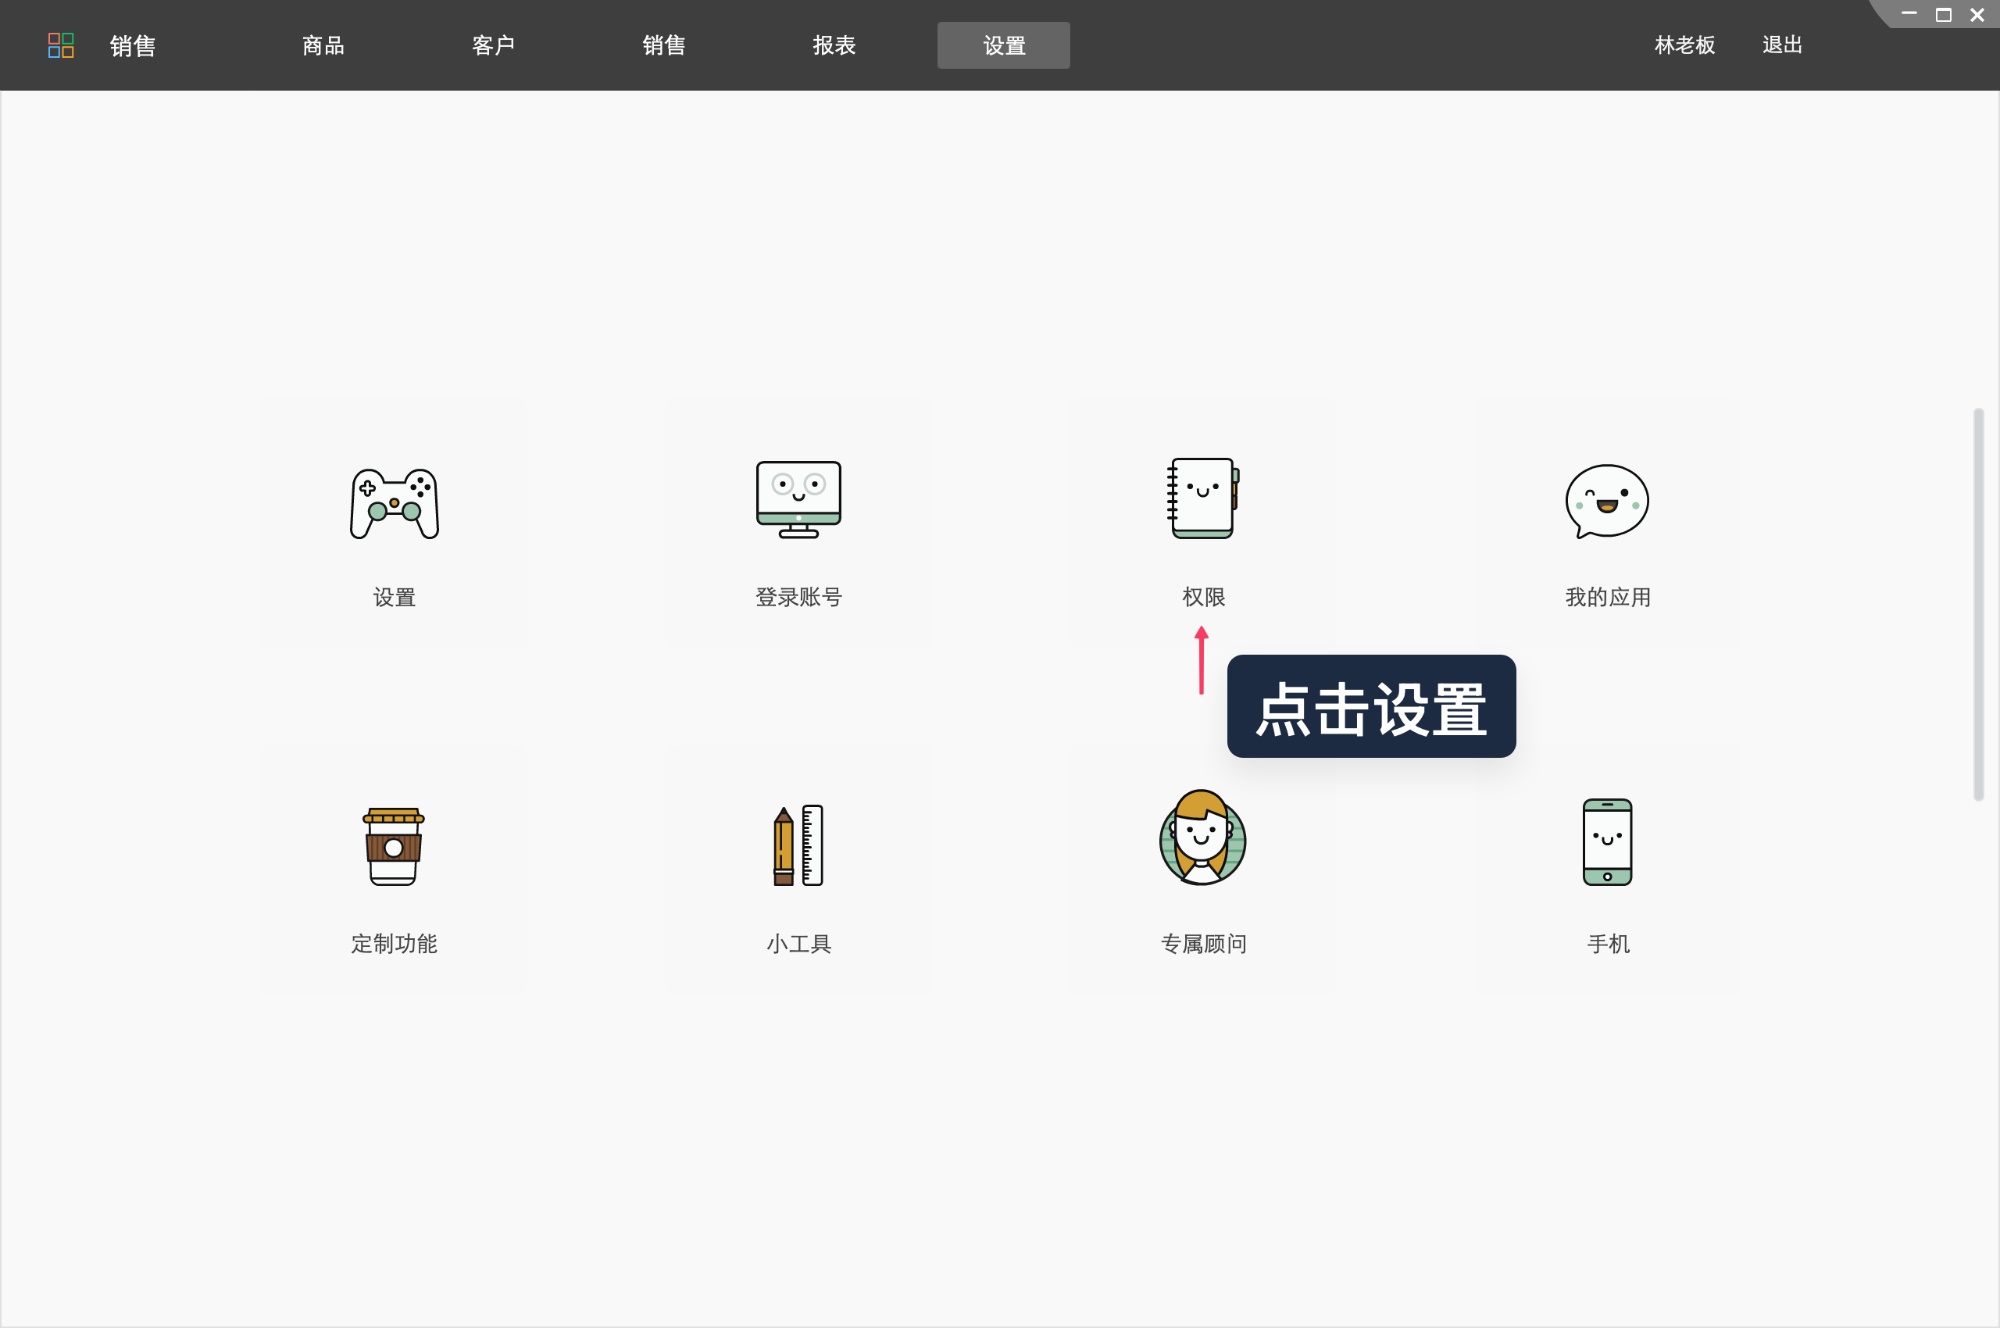Select the highlighted 设置 navigation item

coord(1003,45)
